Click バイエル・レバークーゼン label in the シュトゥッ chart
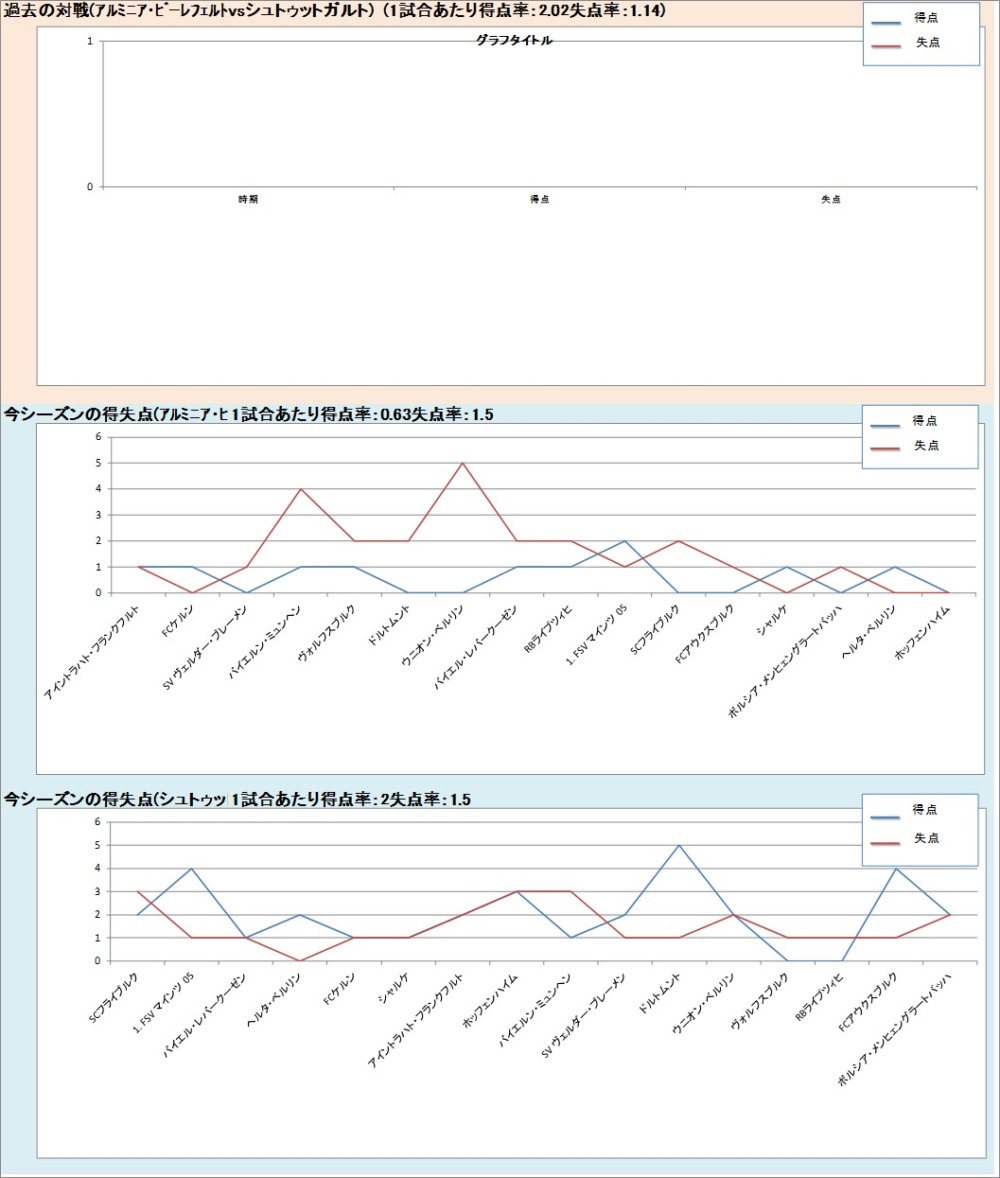The width and height of the screenshot is (1000, 1178). point(205,1015)
